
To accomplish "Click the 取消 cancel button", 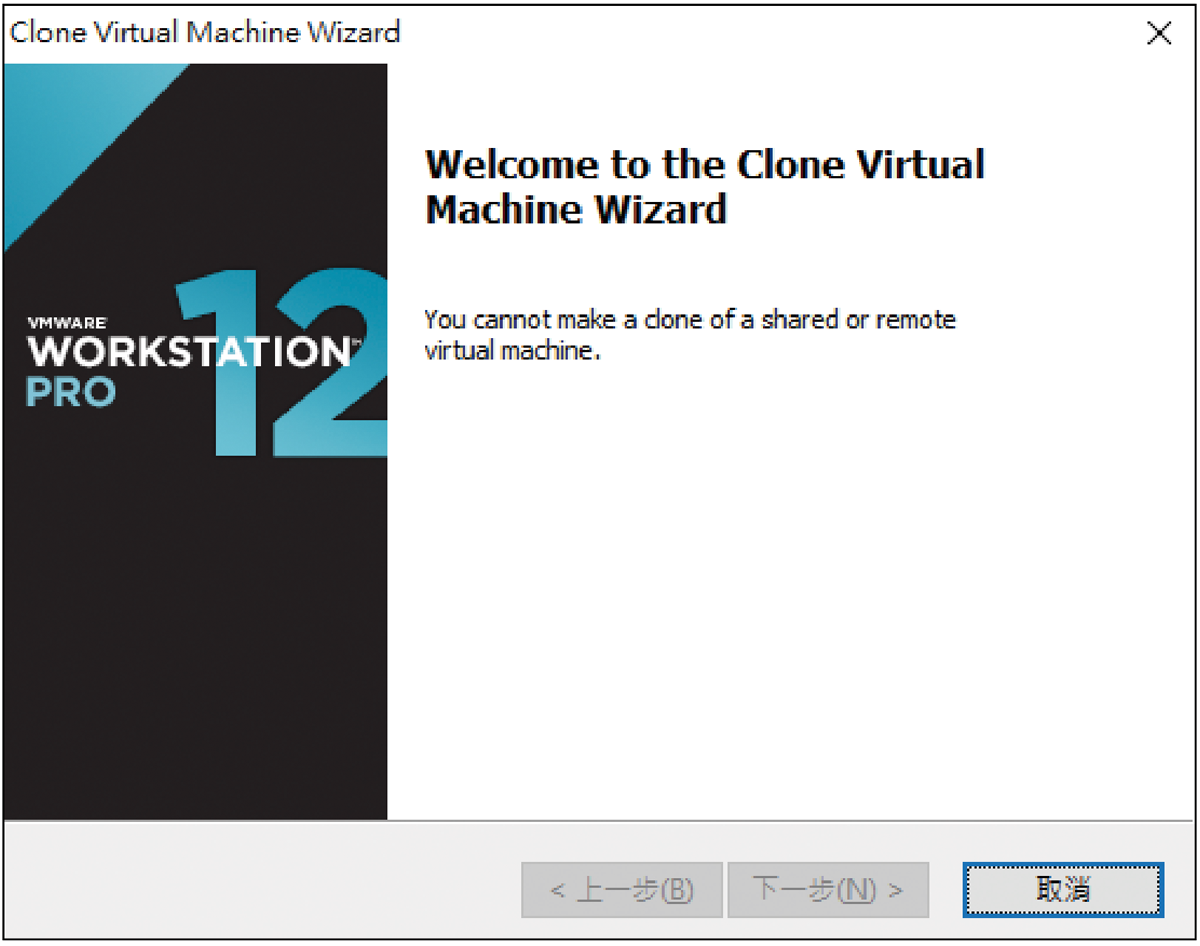I will [x=1063, y=889].
